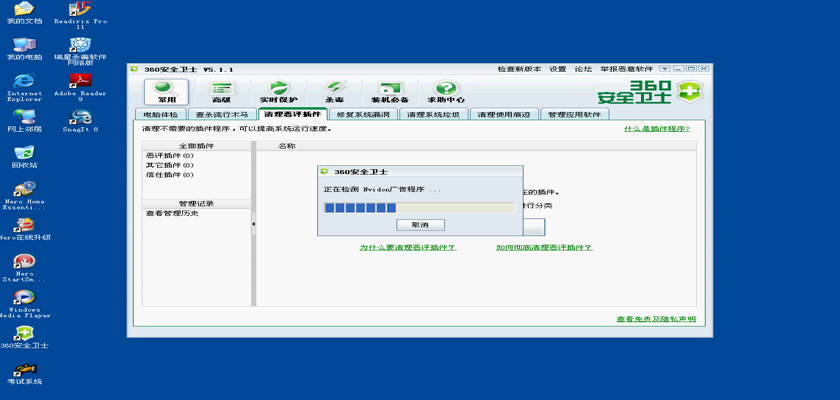
Task: Select 恶评插件(0) in plugin list
Action: coord(170,156)
